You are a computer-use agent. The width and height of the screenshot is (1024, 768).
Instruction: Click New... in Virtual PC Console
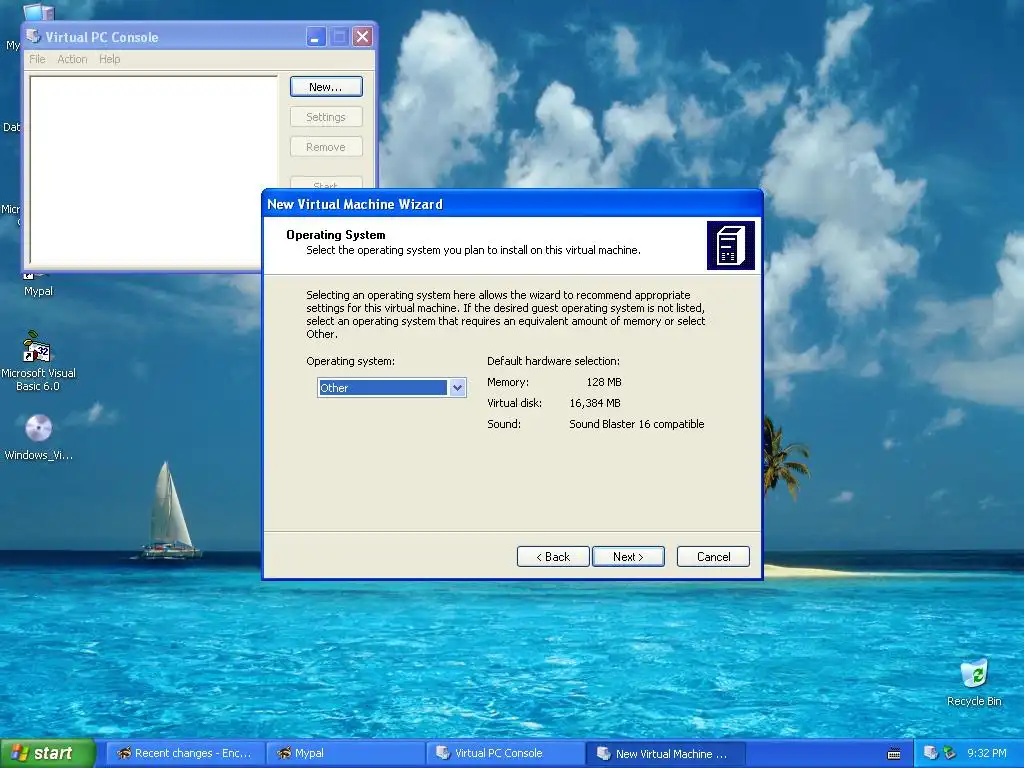coord(326,87)
